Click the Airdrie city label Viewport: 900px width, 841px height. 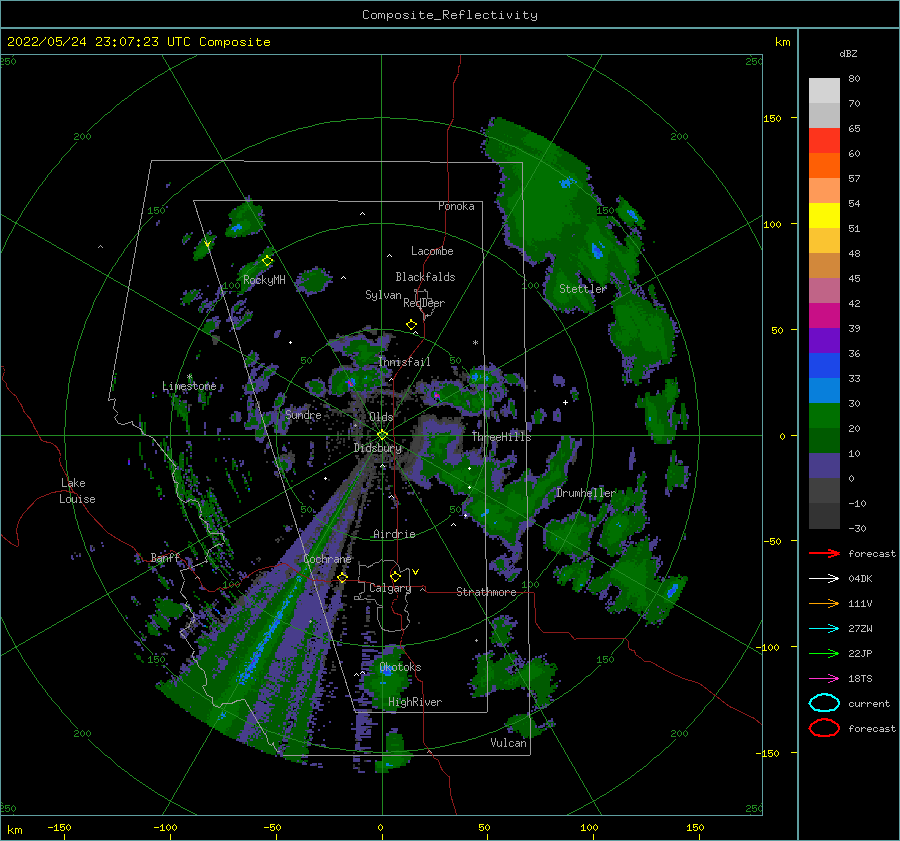point(394,534)
